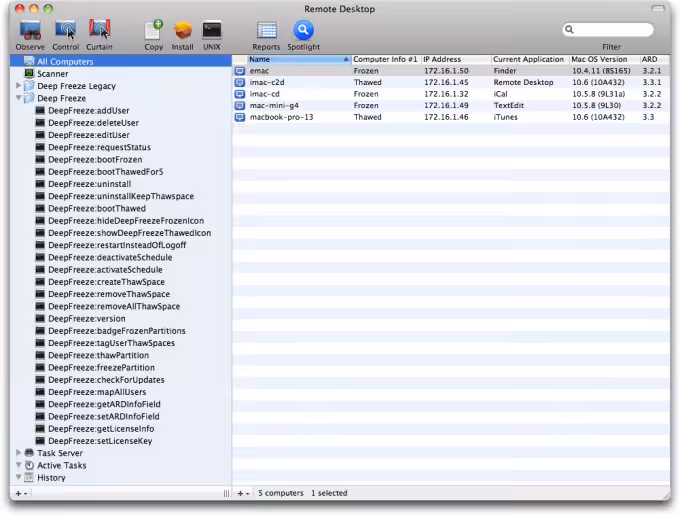Viewport: 680px width, 516px height.
Task: Click the add button below computer list
Action: tap(243, 493)
